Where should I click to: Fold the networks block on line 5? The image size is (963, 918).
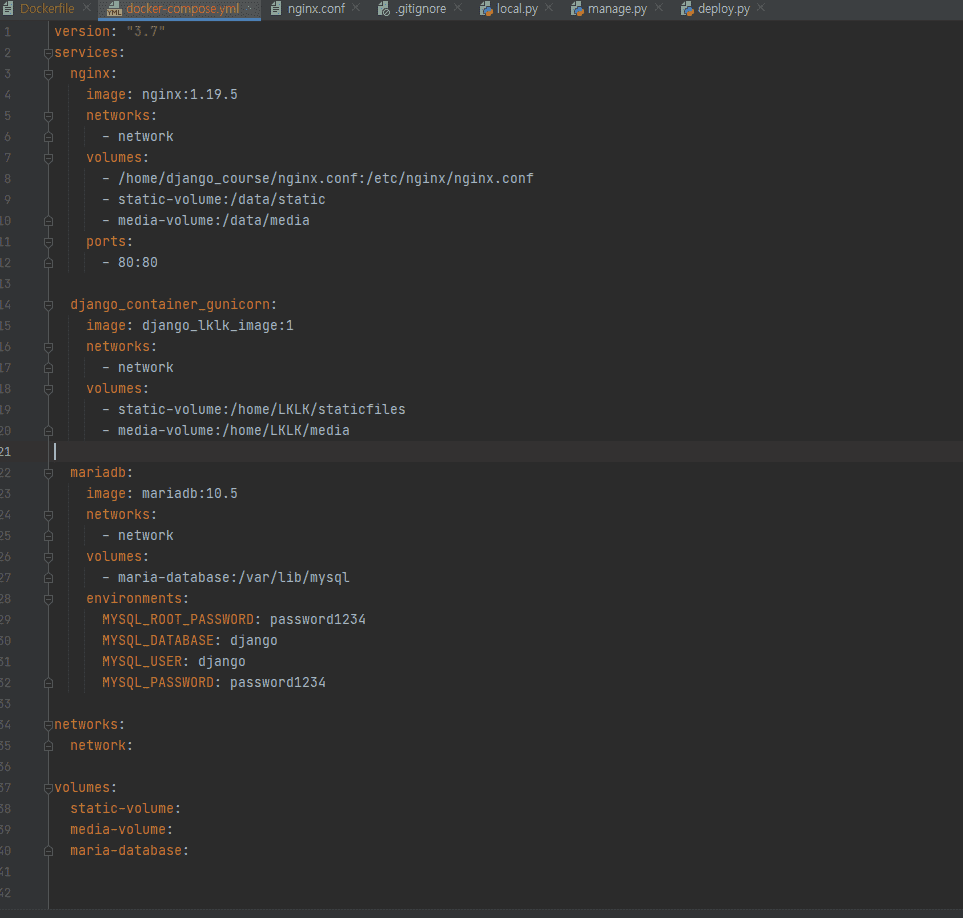pyautogui.click(x=49, y=116)
